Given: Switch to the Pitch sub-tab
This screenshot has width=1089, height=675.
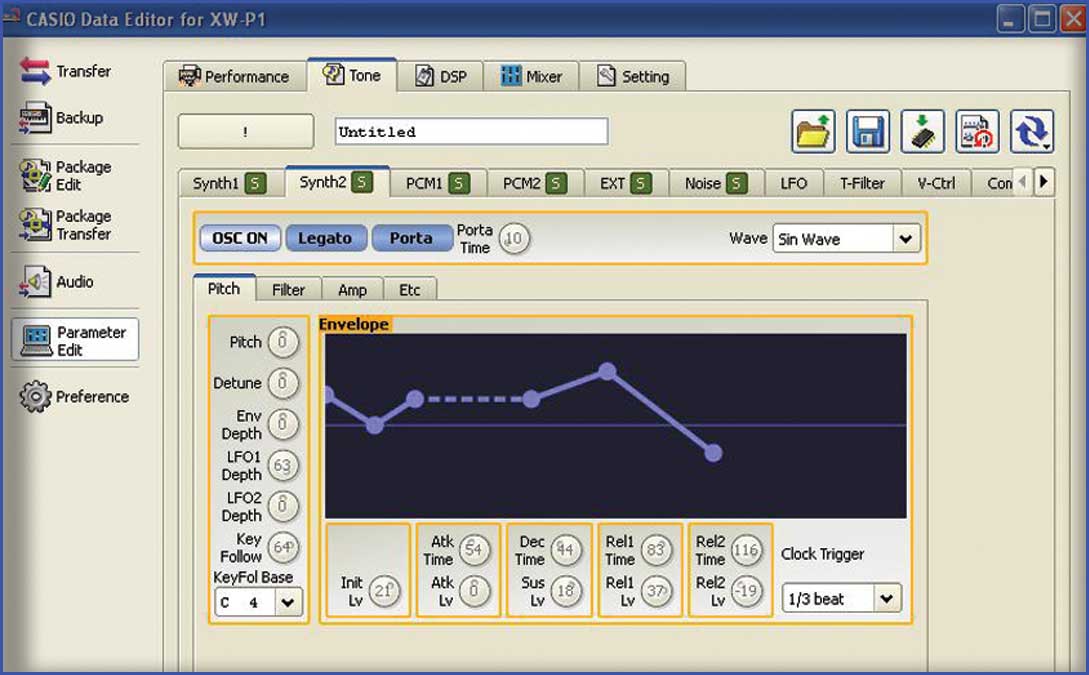Looking at the screenshot, I should pos(224,288).
